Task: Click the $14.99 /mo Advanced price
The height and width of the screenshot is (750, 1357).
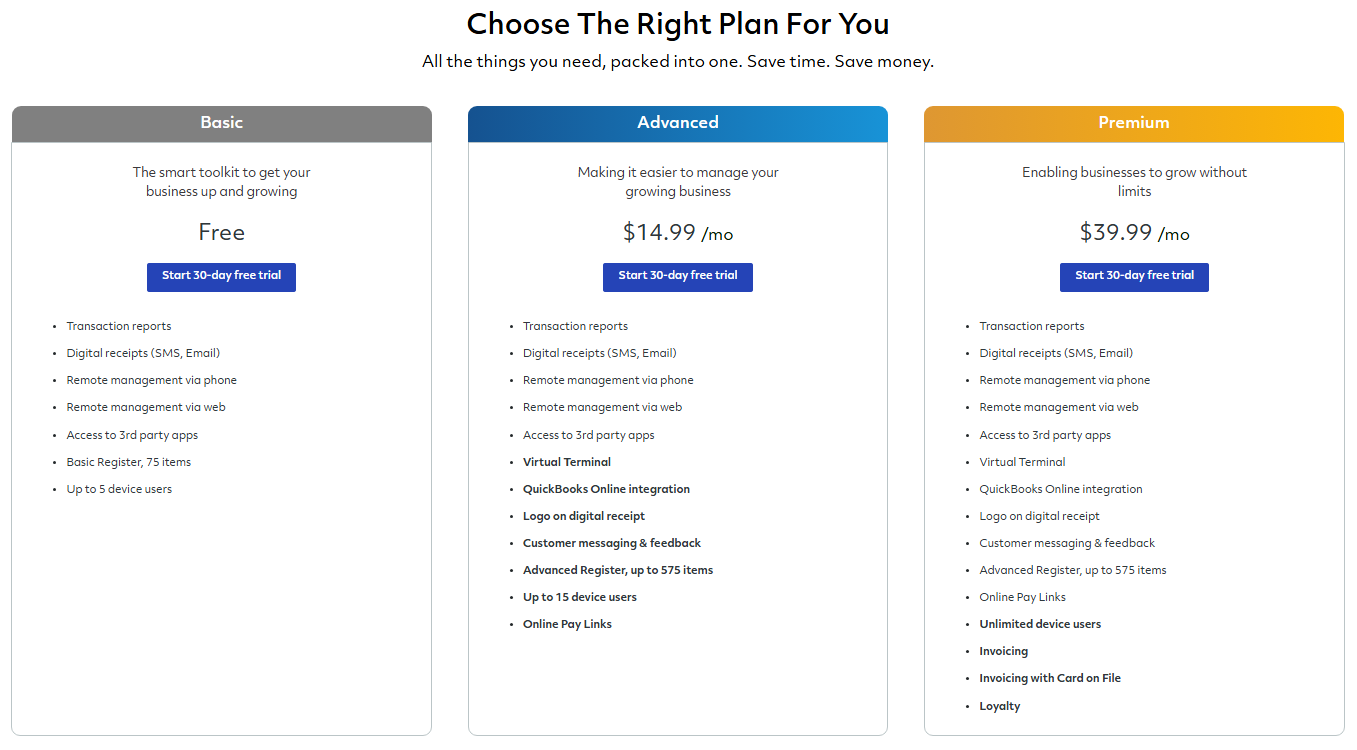Action: [x=678, y=233]
